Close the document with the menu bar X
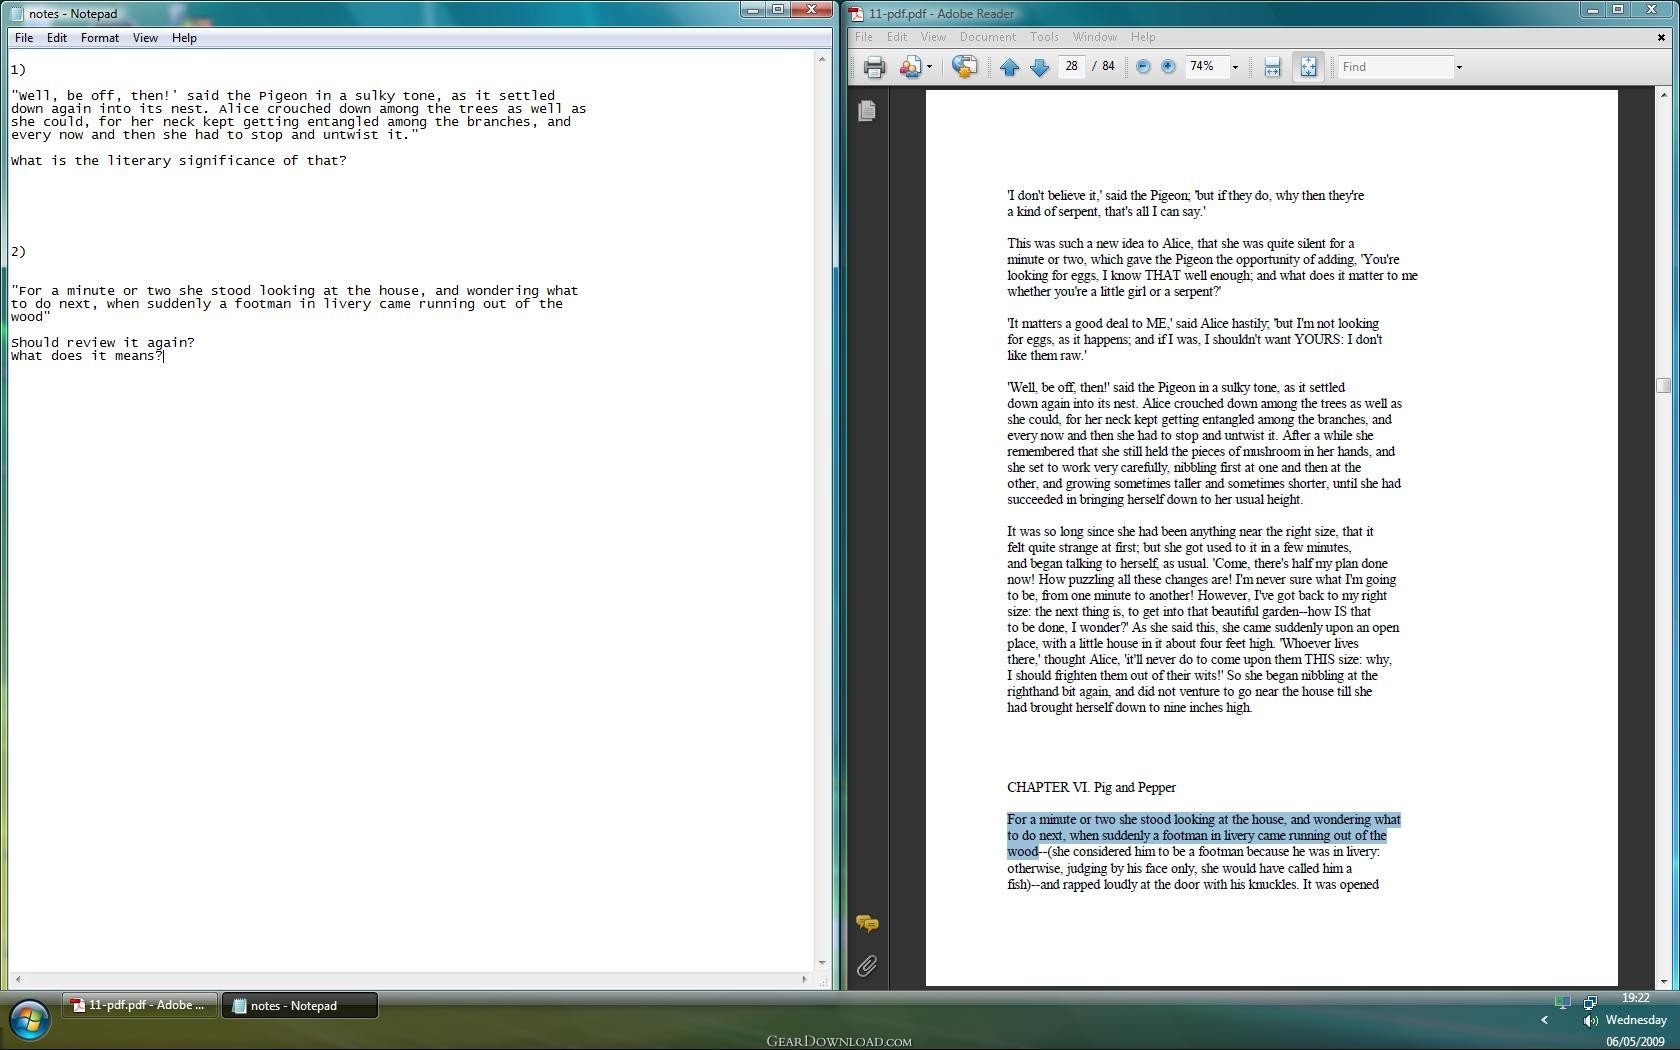The width and height of the screenshot is (1680, 1050). click(x=1661, y=37)
